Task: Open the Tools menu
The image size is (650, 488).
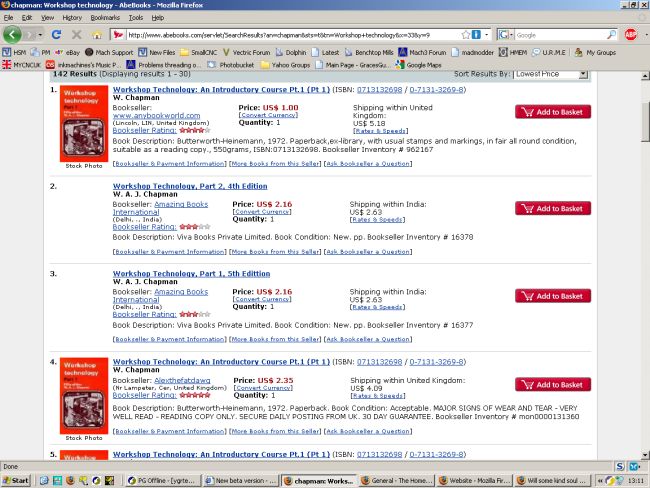Action: (x=136, y=17)
